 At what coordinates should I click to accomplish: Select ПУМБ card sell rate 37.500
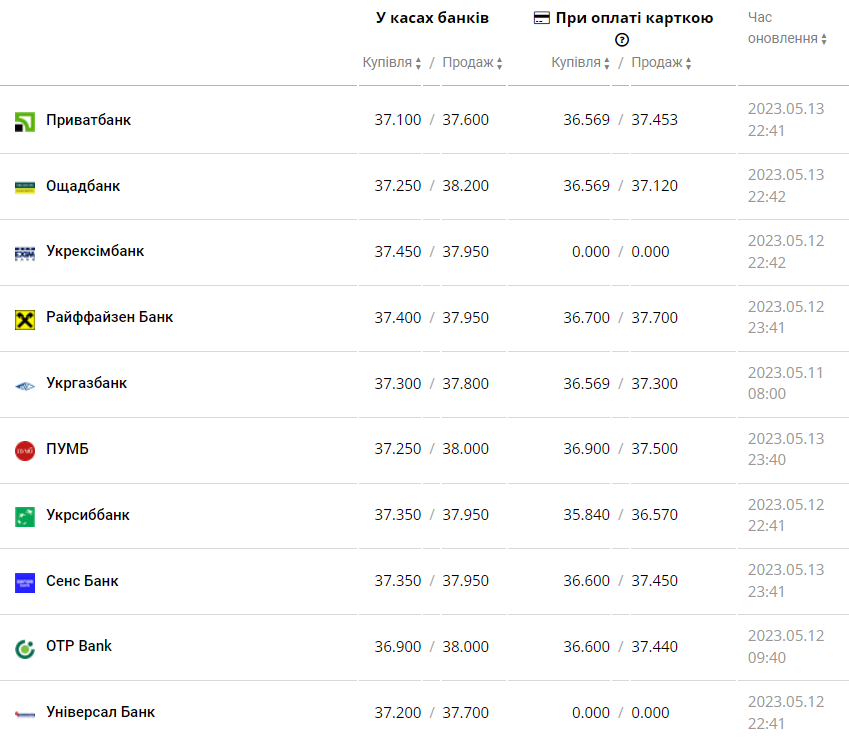click(655, 449)
